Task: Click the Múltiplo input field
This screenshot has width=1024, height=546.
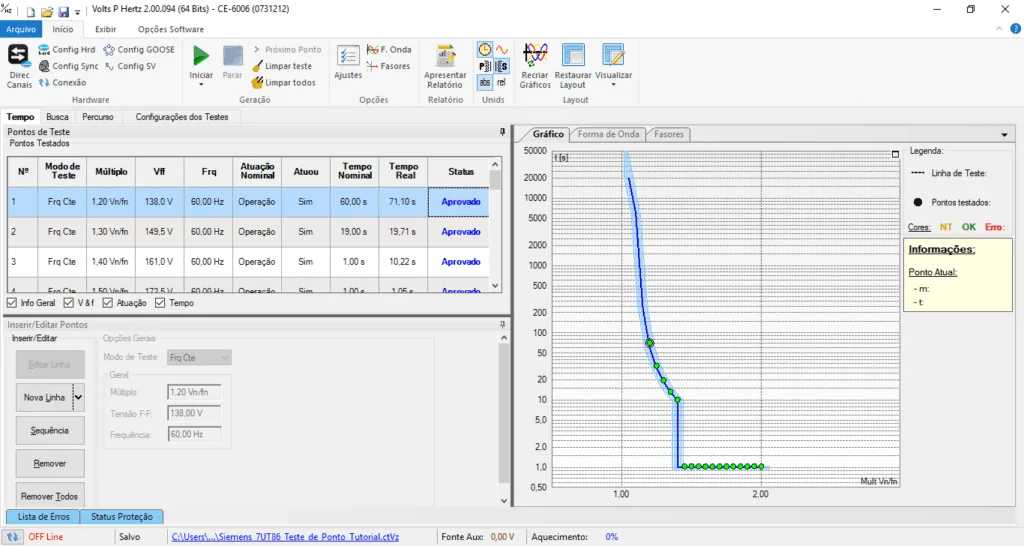Action: point(195,392)
